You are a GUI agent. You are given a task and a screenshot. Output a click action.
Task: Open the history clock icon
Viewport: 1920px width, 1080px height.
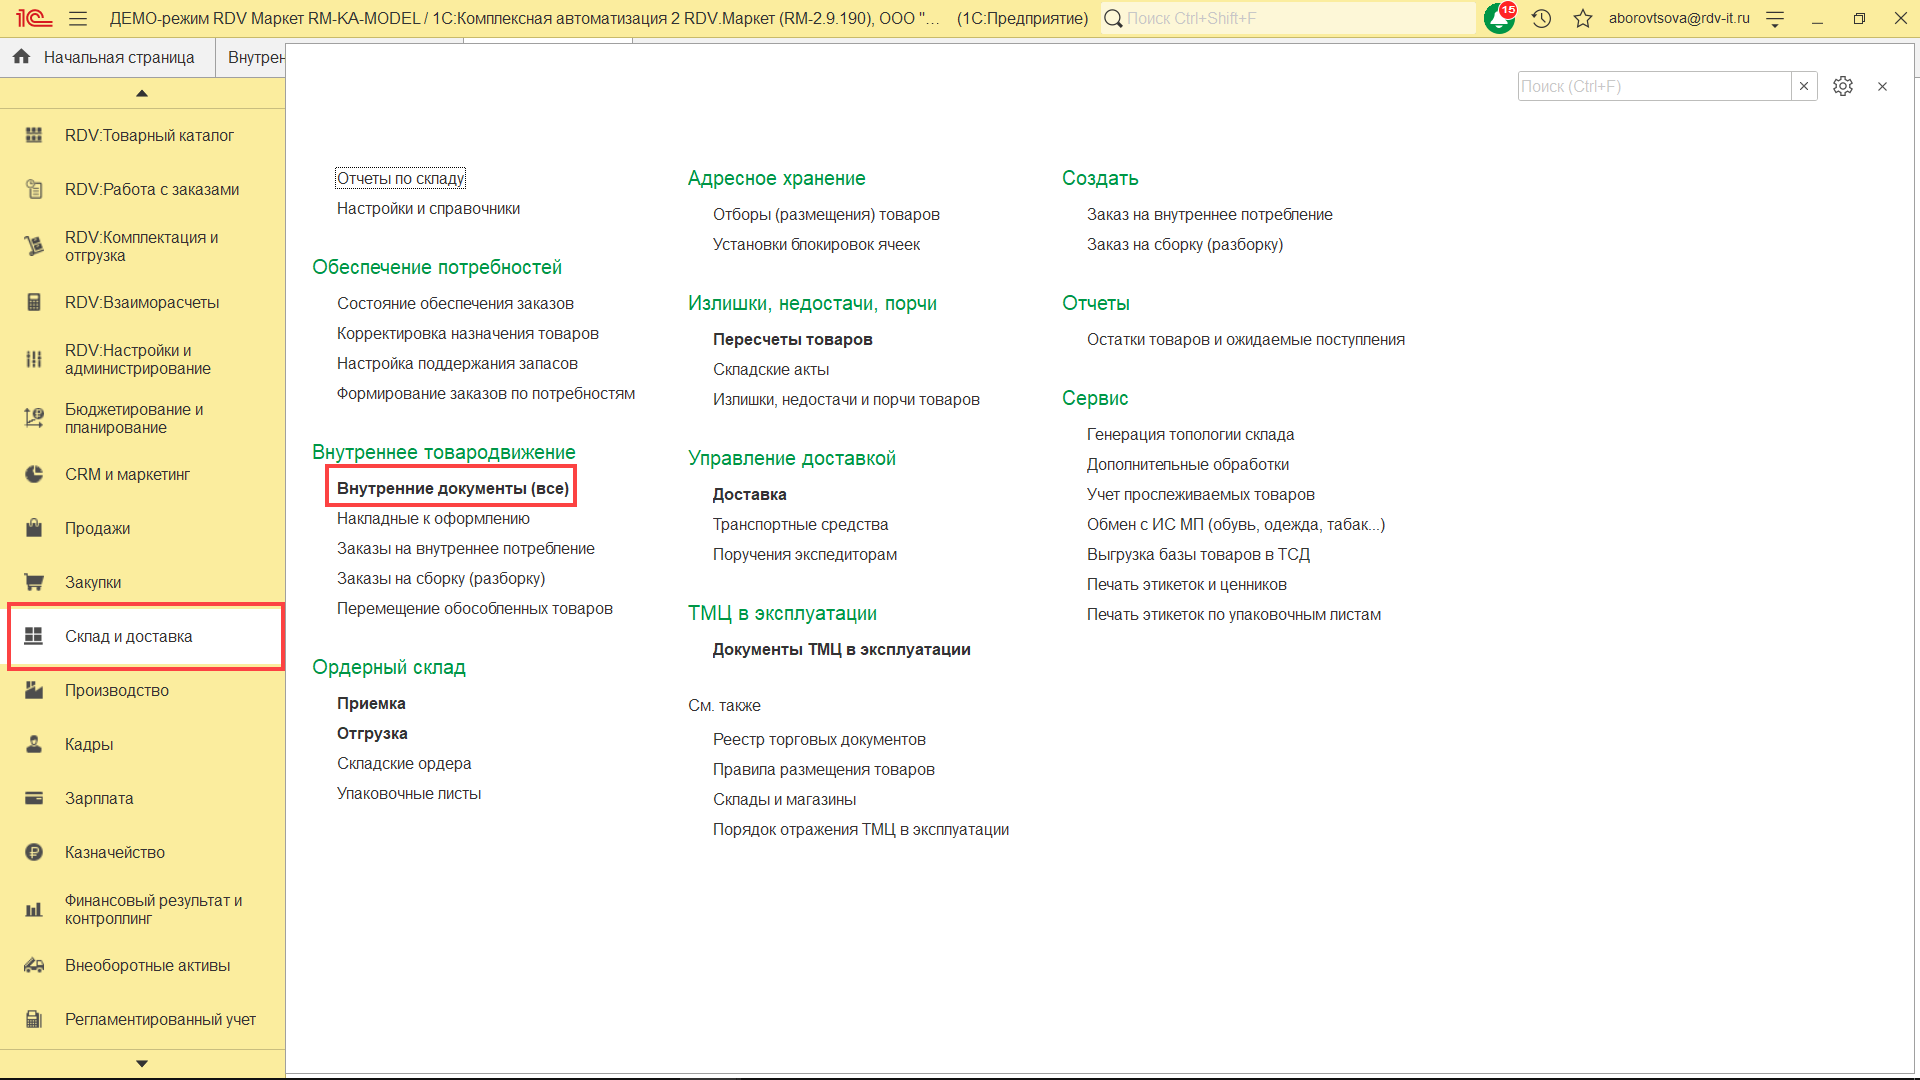tap(1541, 19)
